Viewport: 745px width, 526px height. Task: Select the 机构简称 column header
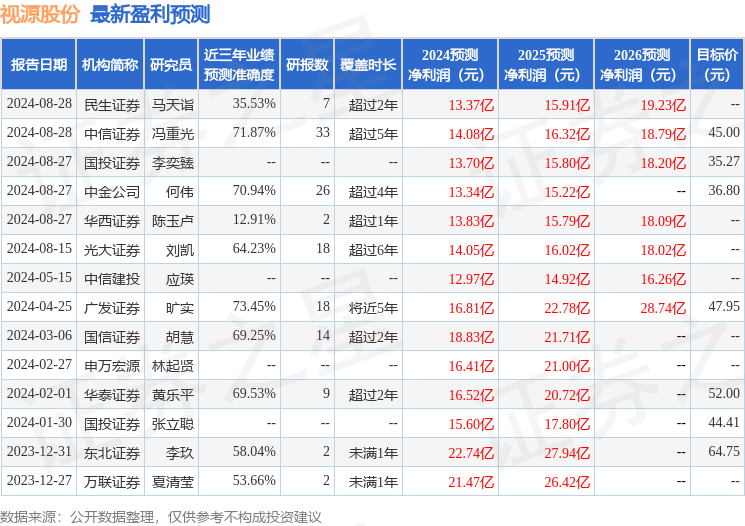tap(110, 65)
